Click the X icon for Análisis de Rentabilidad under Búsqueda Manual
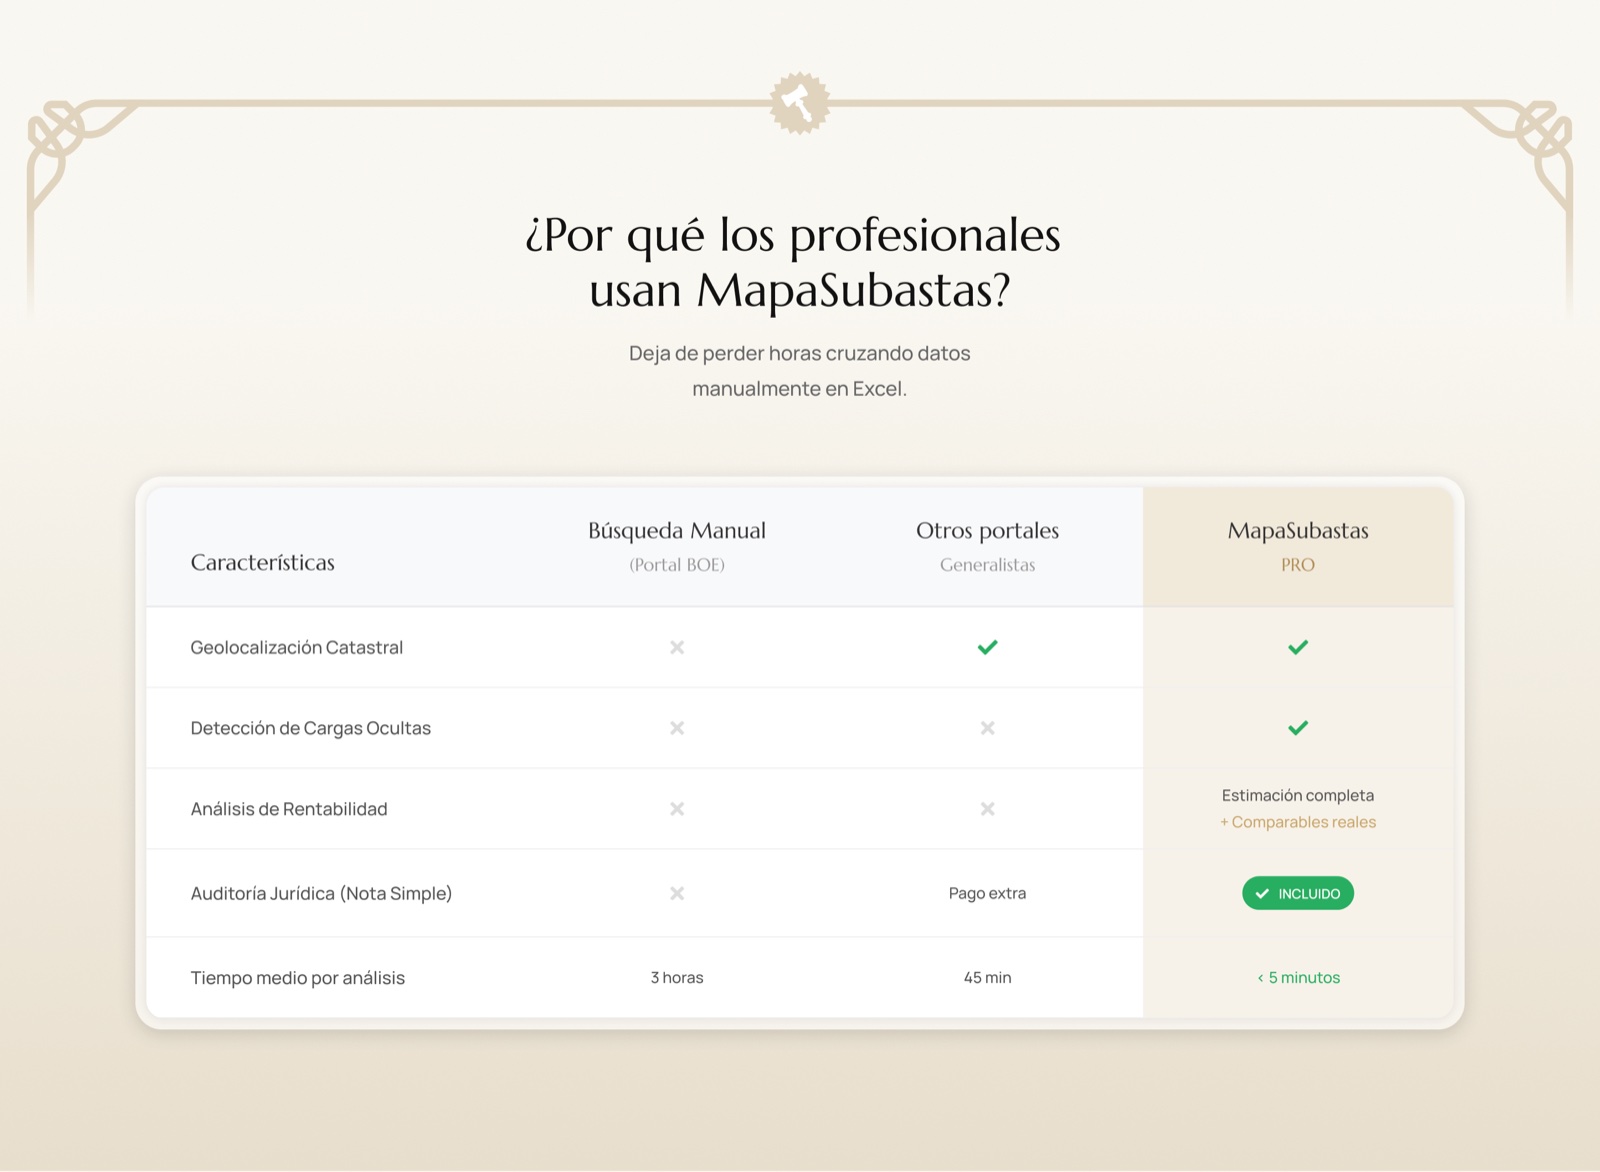The height and width of the screenshot is (1172, 1600). pos(677,808)
